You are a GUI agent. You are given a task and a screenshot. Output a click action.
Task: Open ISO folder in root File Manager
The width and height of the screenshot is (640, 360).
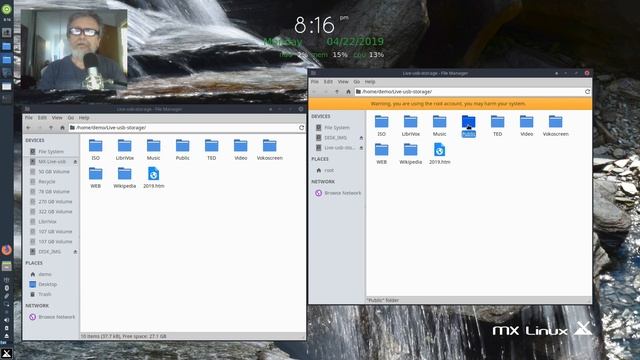tap(382, 125)
